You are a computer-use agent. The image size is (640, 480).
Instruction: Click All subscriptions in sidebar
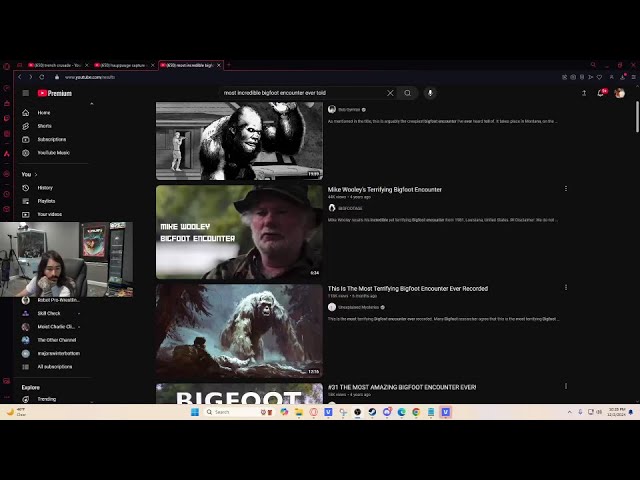[x=54, y=366]
